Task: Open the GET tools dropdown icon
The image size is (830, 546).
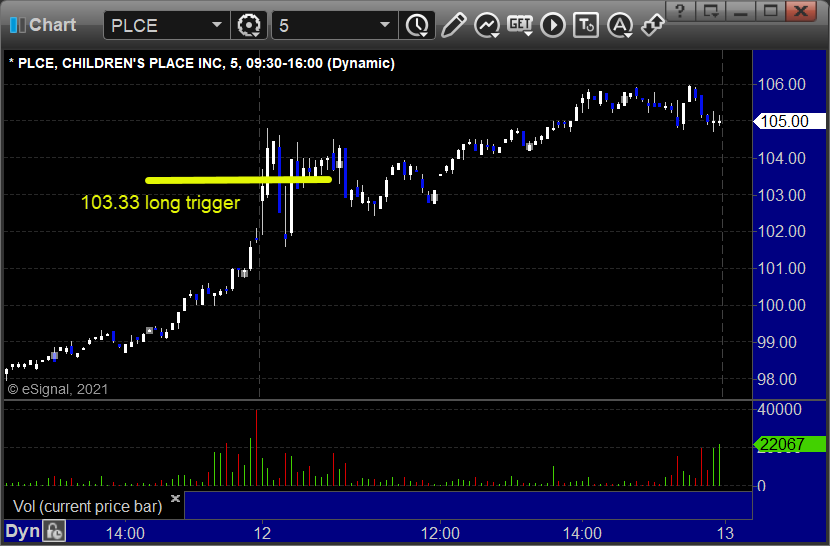Action: click(x=520, y=25)
